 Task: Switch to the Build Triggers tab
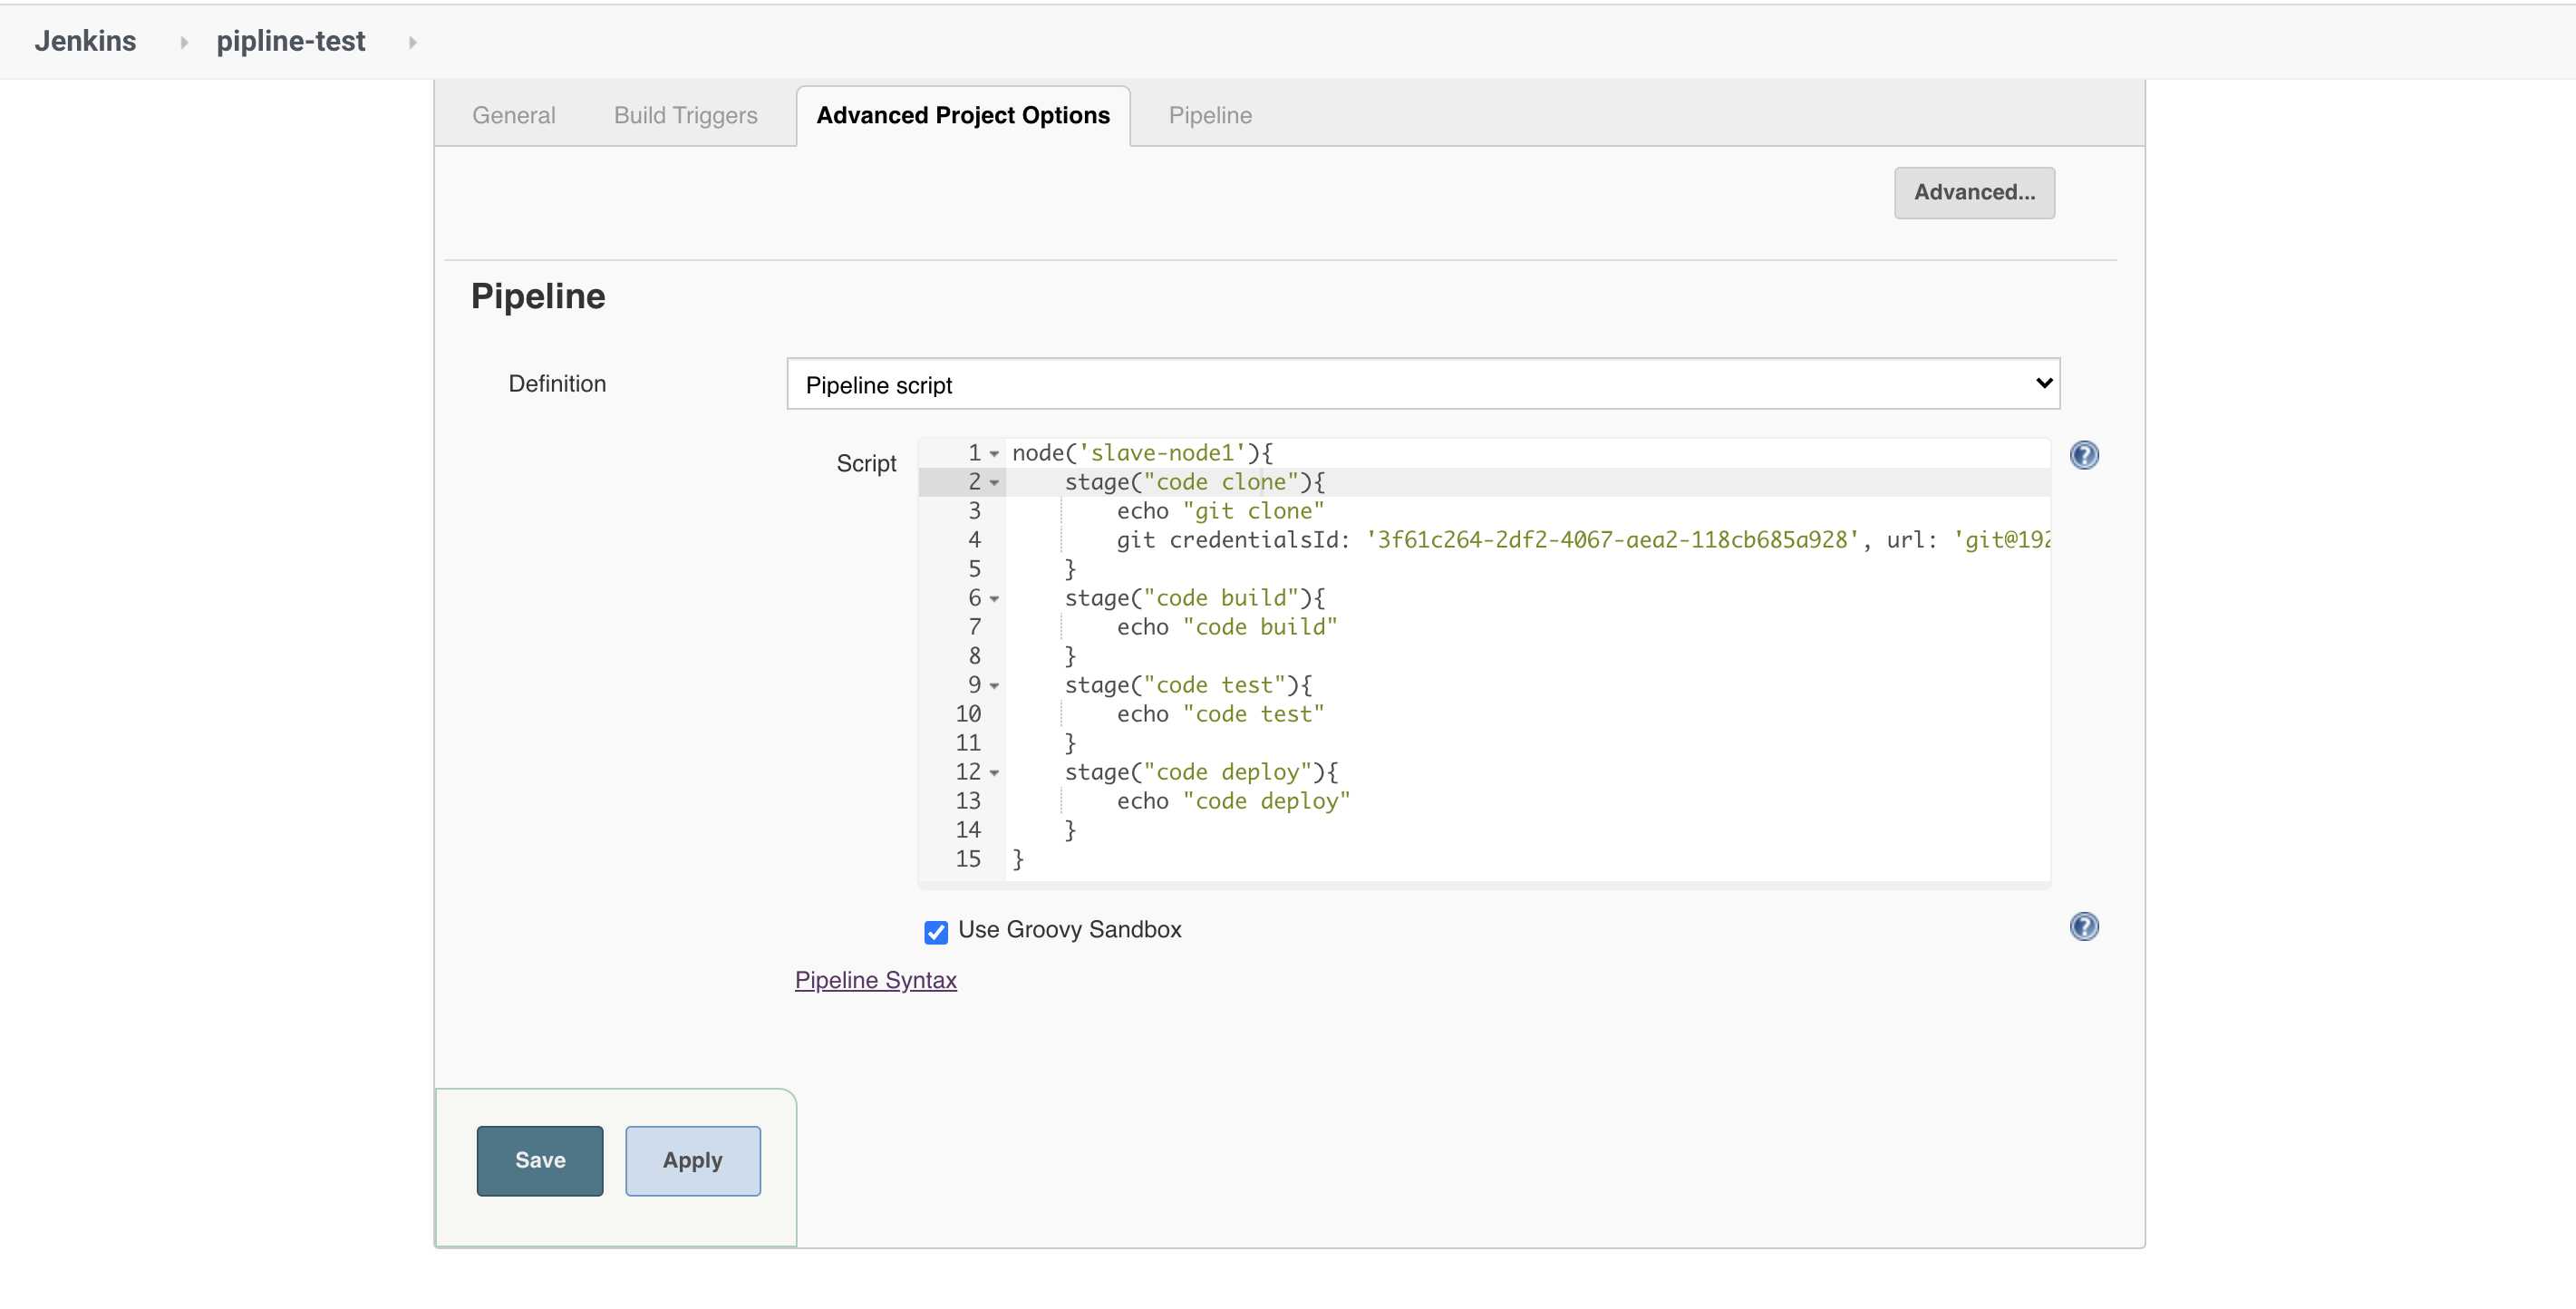click(x=686, y=113)
